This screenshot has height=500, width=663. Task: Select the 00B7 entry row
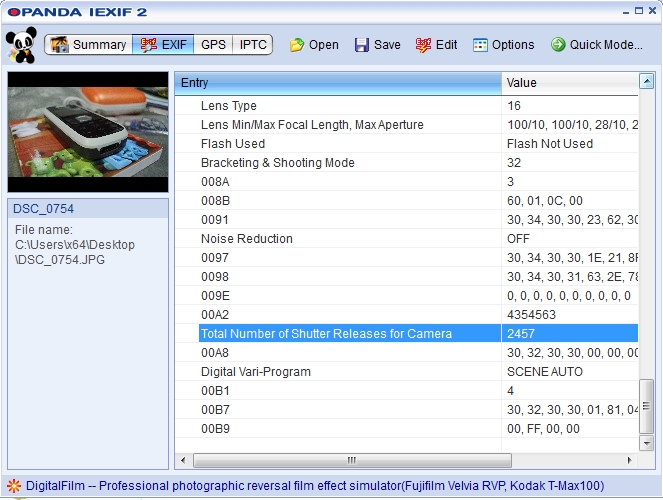point(407,410)
